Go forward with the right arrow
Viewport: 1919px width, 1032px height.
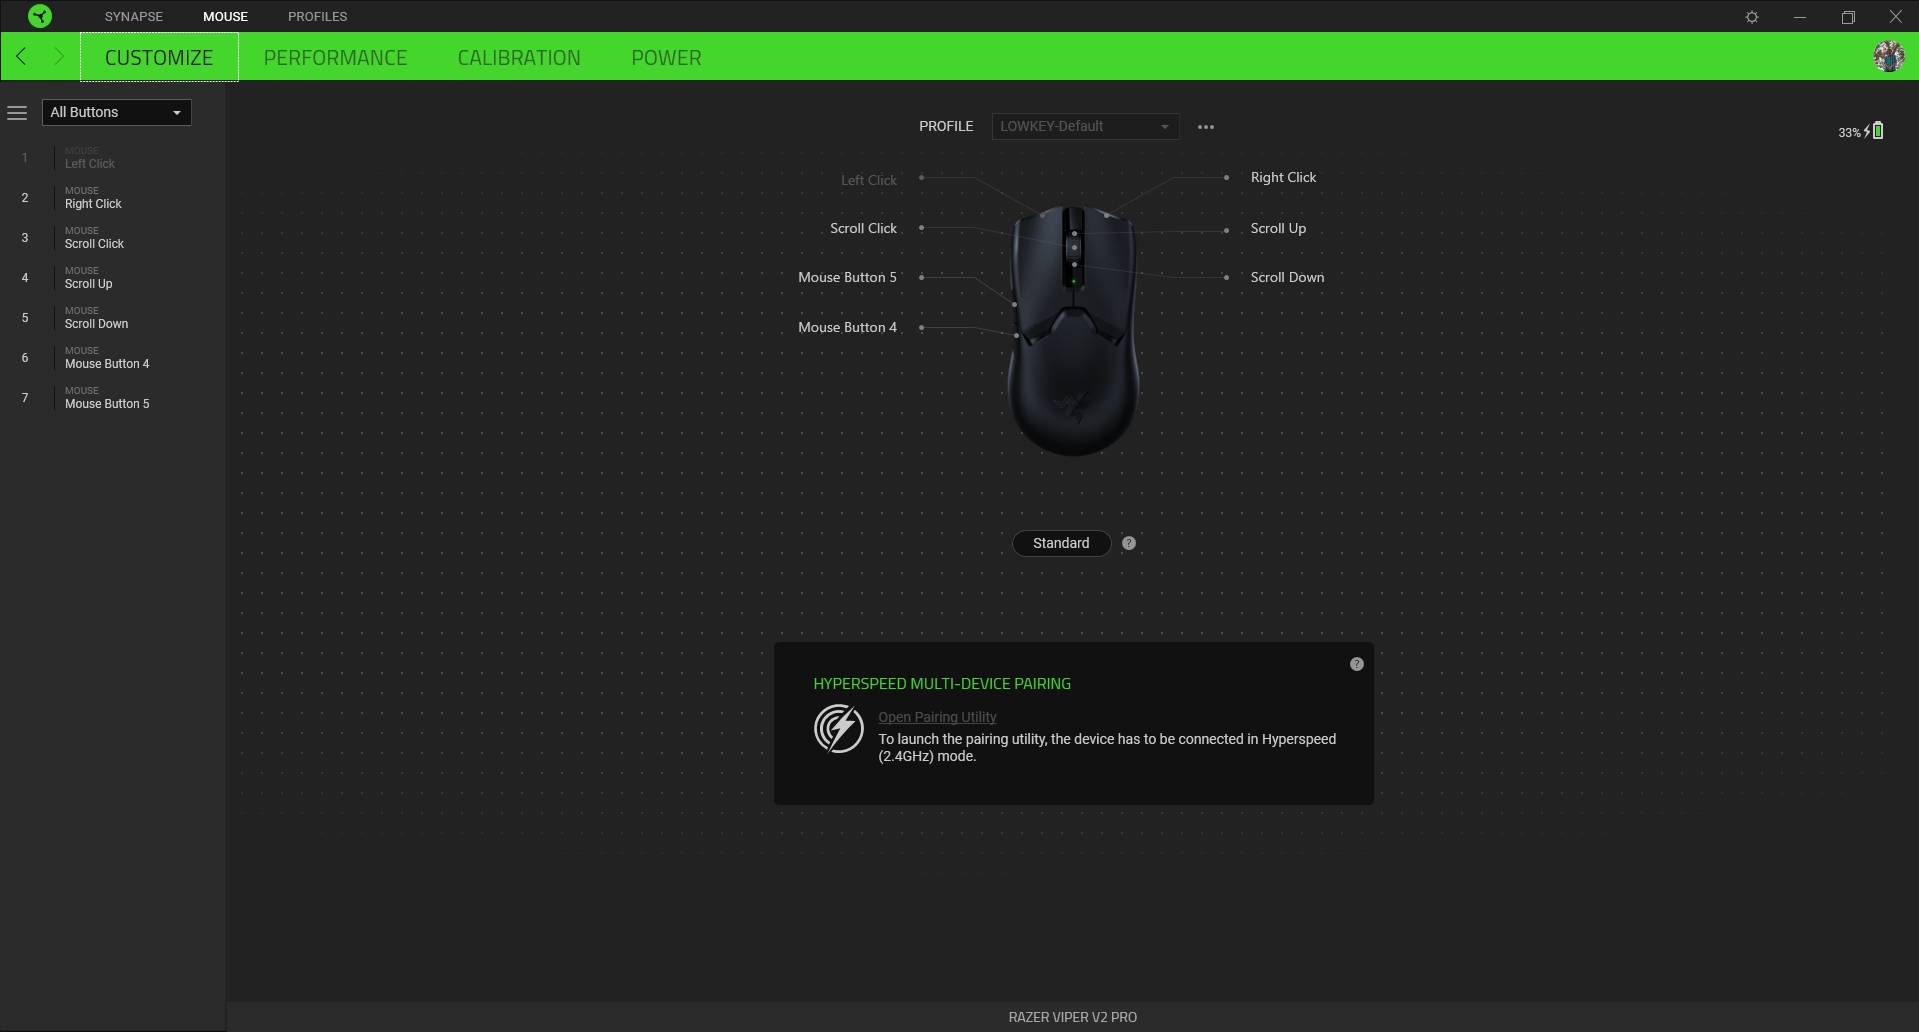(59, 57)
